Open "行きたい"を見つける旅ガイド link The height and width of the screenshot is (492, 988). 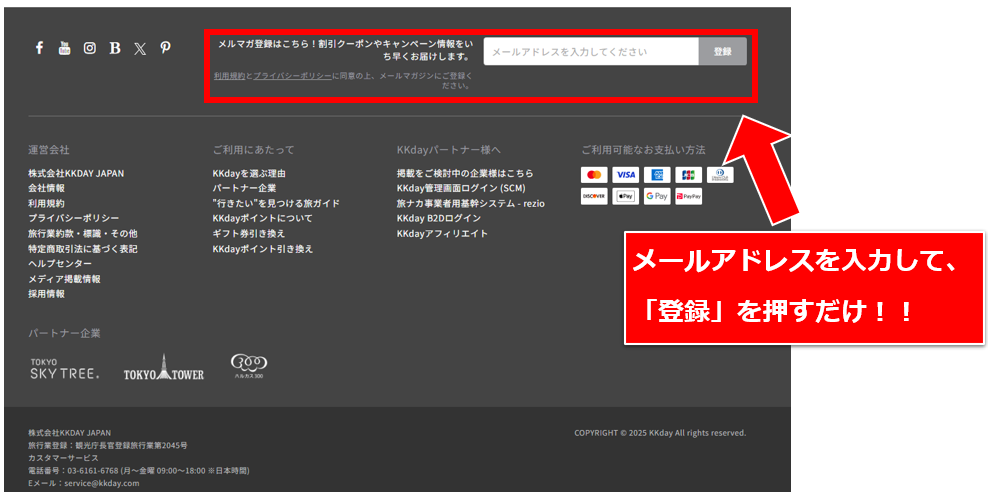[x=276, y=203]
